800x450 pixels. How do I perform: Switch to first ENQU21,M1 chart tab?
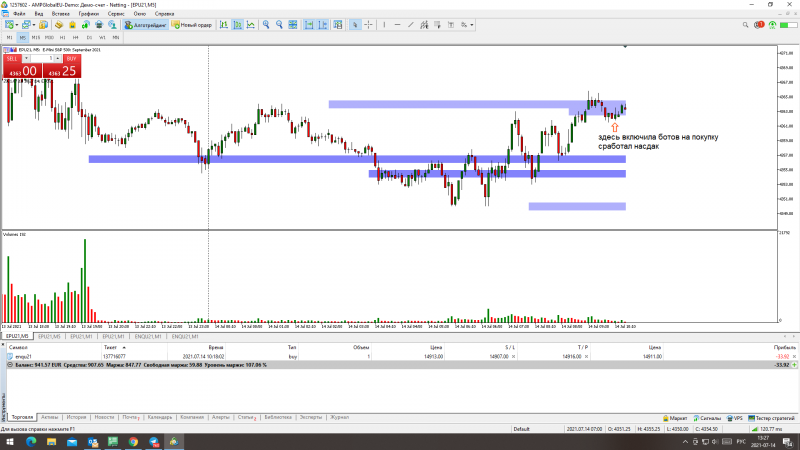coord(148,337)
